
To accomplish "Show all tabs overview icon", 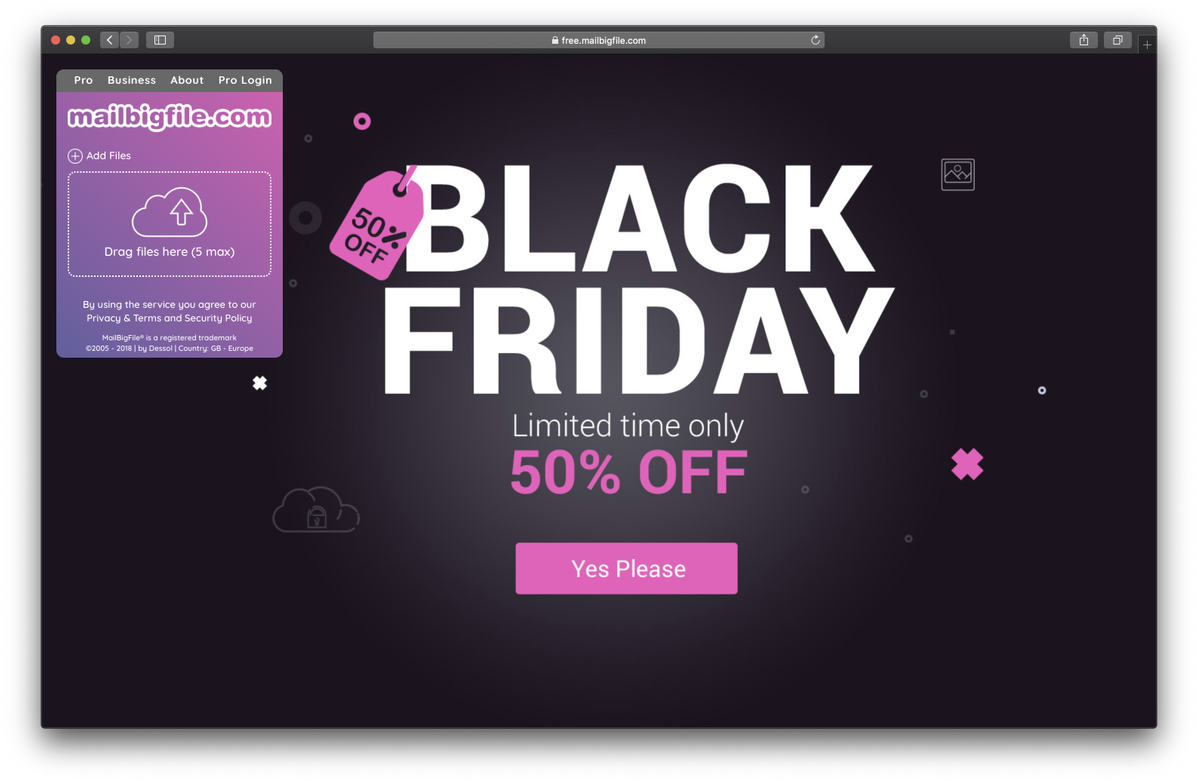I will 1118,40.
